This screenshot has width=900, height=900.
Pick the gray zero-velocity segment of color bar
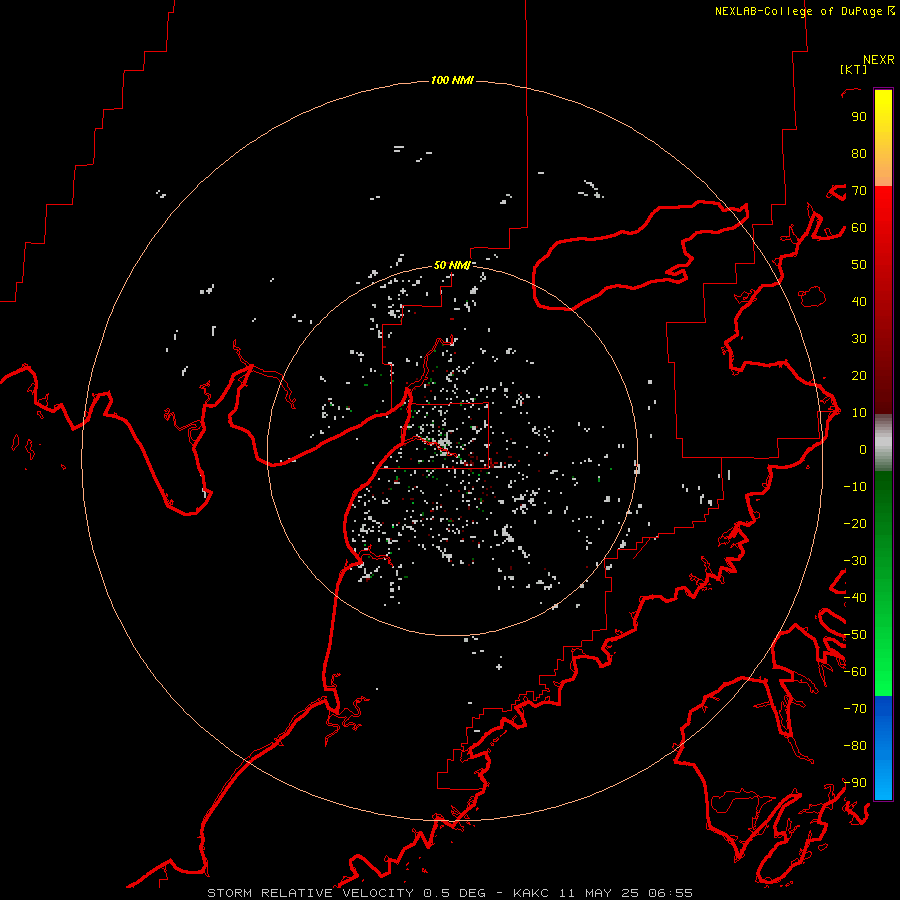click(883, 443)
